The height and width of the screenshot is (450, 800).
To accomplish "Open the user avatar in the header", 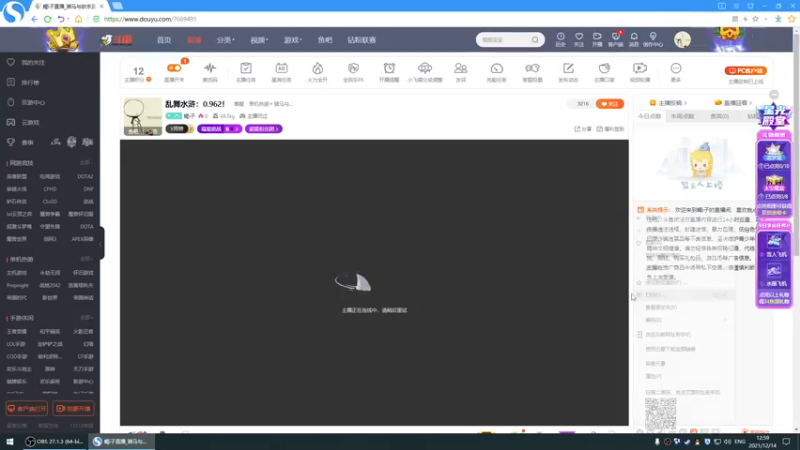I will pyautogui.click(x=682, y=39).
